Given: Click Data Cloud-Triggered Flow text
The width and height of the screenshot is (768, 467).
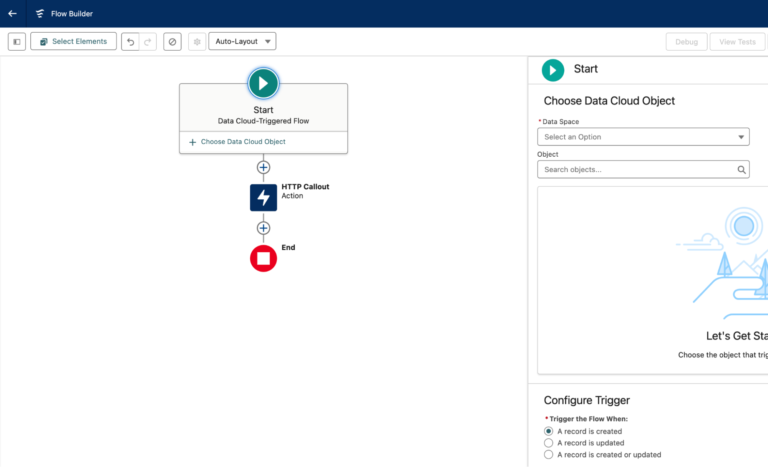Looking at the screenshot, I should (x=264, y=121).
